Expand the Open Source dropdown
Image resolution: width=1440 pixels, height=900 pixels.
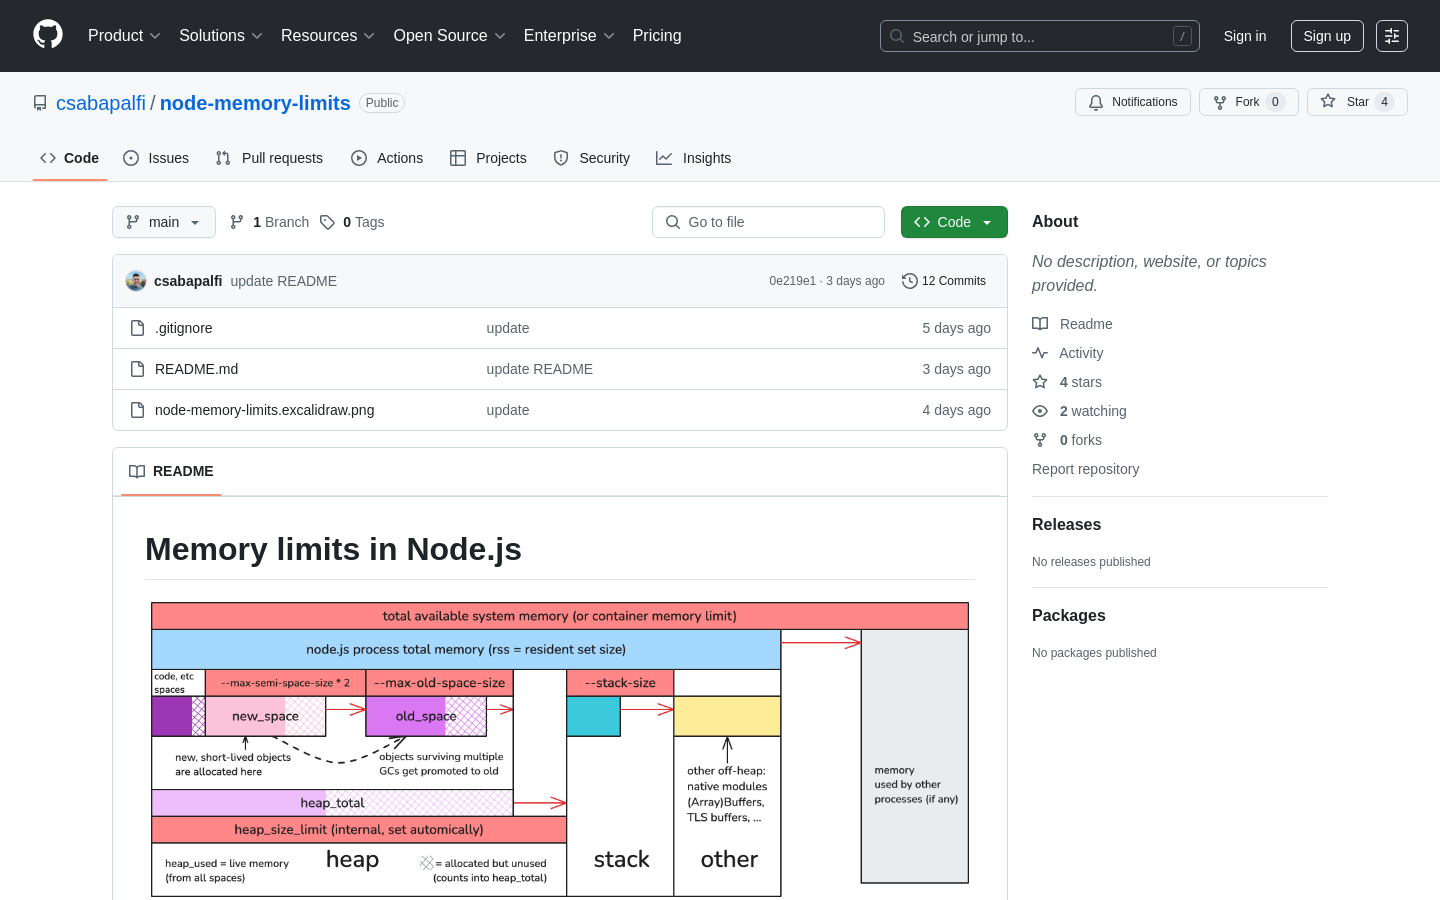[450, 36]
